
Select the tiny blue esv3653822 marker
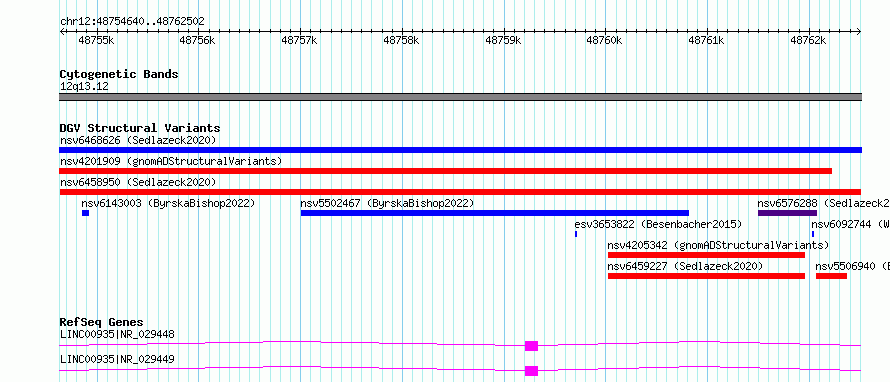tap(576, 234)
